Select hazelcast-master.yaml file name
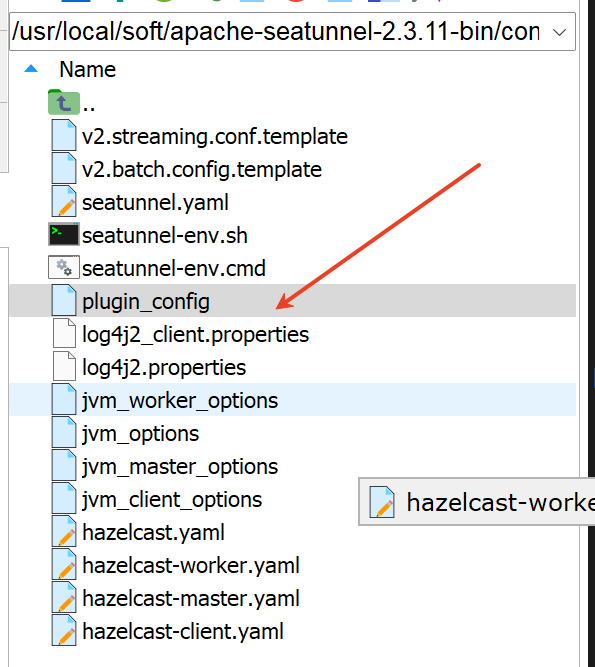This screenshot has height=667, width=595. (x=191, y=598)
